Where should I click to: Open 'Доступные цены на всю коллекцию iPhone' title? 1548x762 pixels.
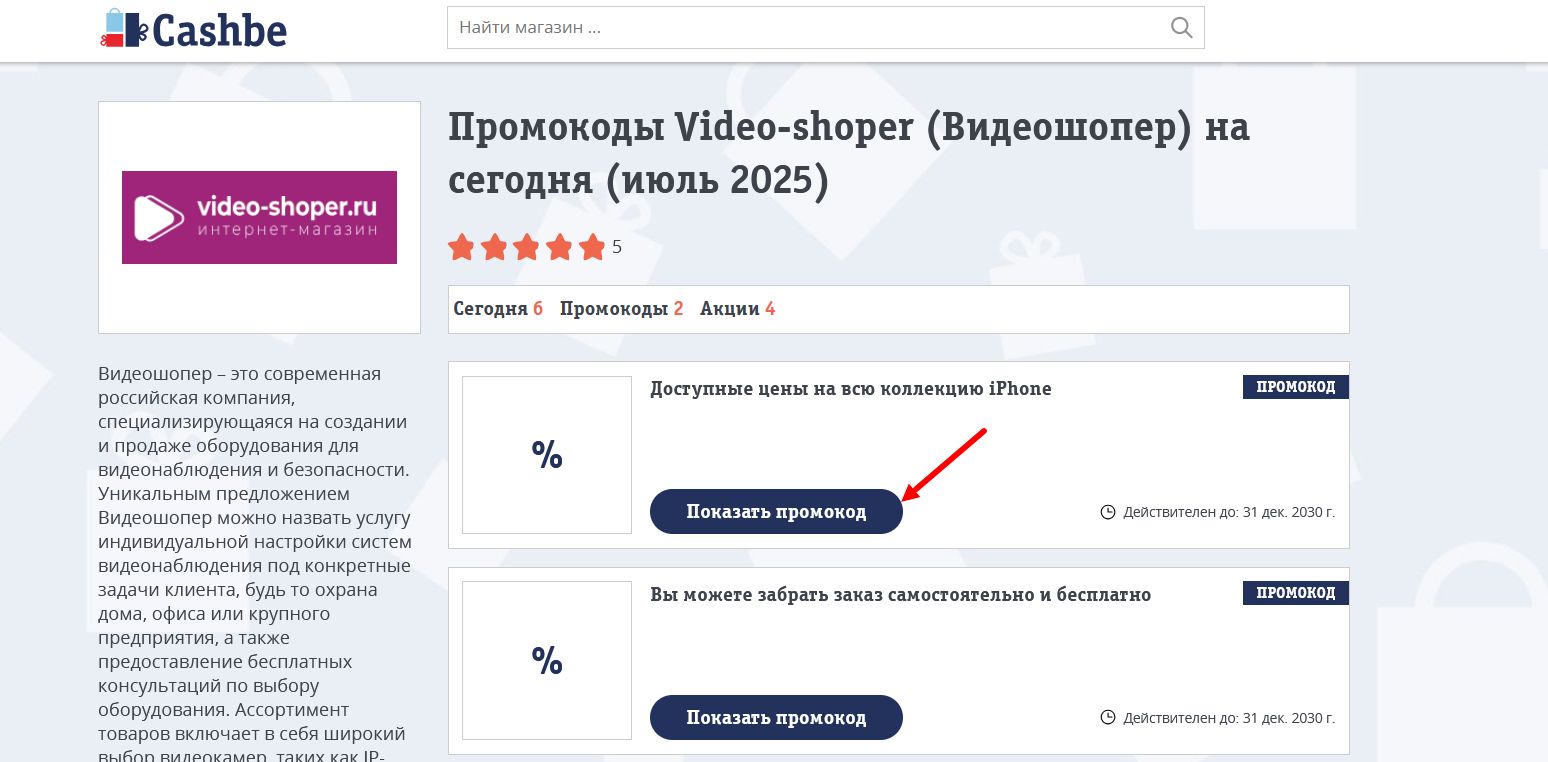[851, 389]
